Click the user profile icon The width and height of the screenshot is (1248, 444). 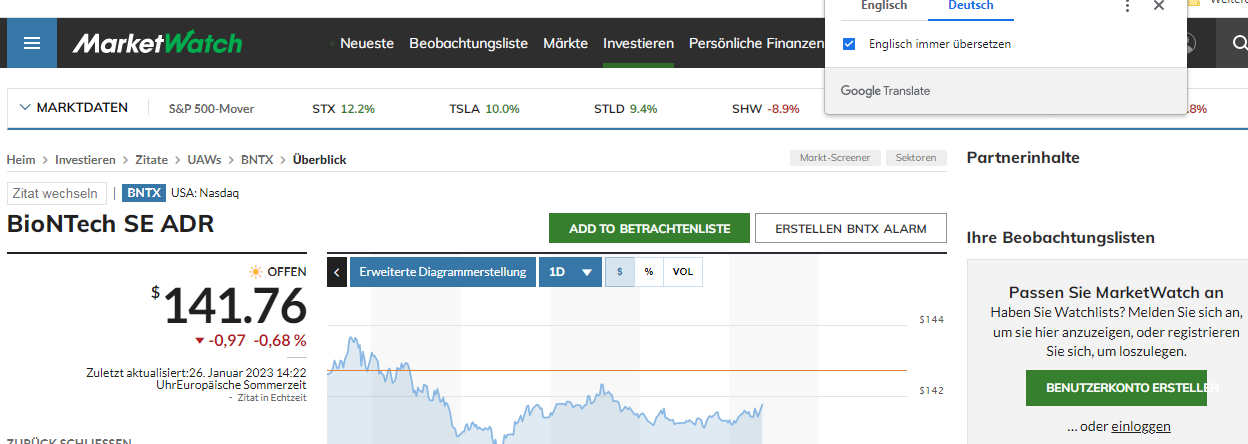[x=1188, y=43]
